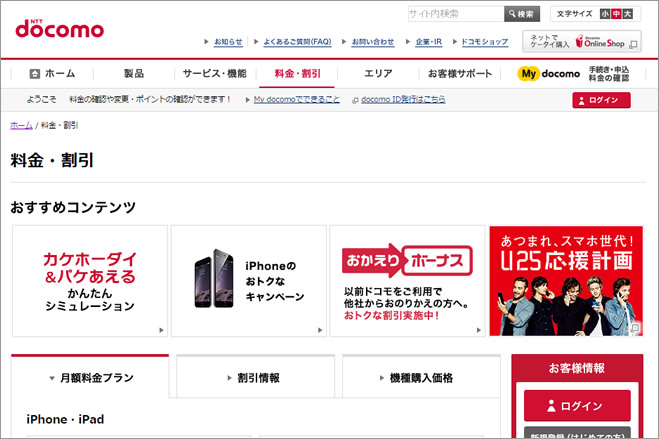Select the お客様サポート navigation tab

pyautogui.click(x=460, y=74)
